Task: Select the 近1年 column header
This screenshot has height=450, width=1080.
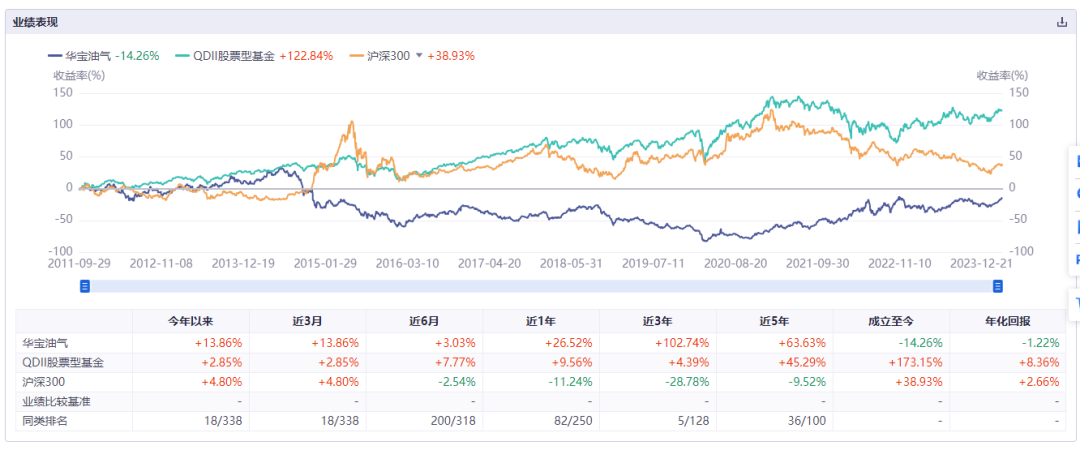Action: click(x=541, y=321)
